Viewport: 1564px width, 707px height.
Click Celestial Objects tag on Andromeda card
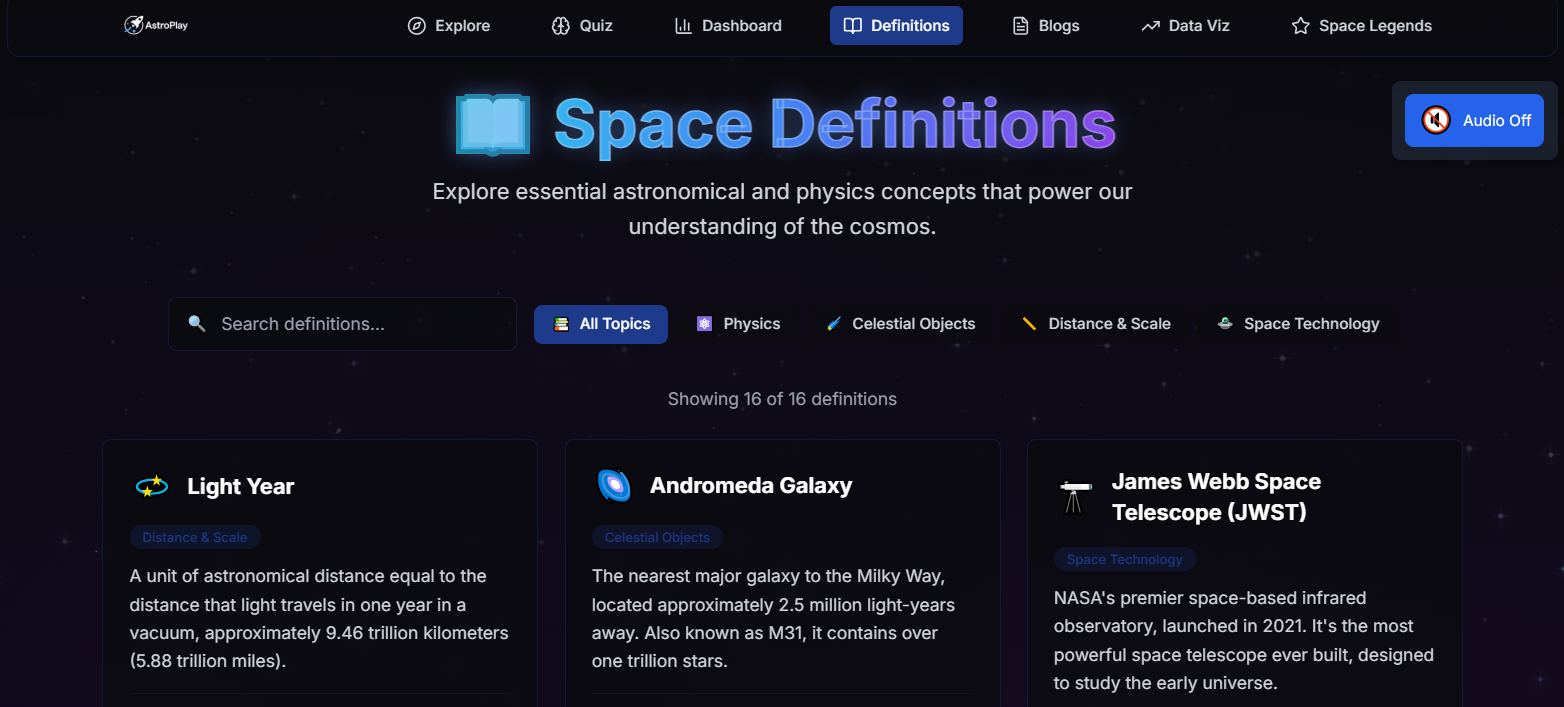point(657,537)
